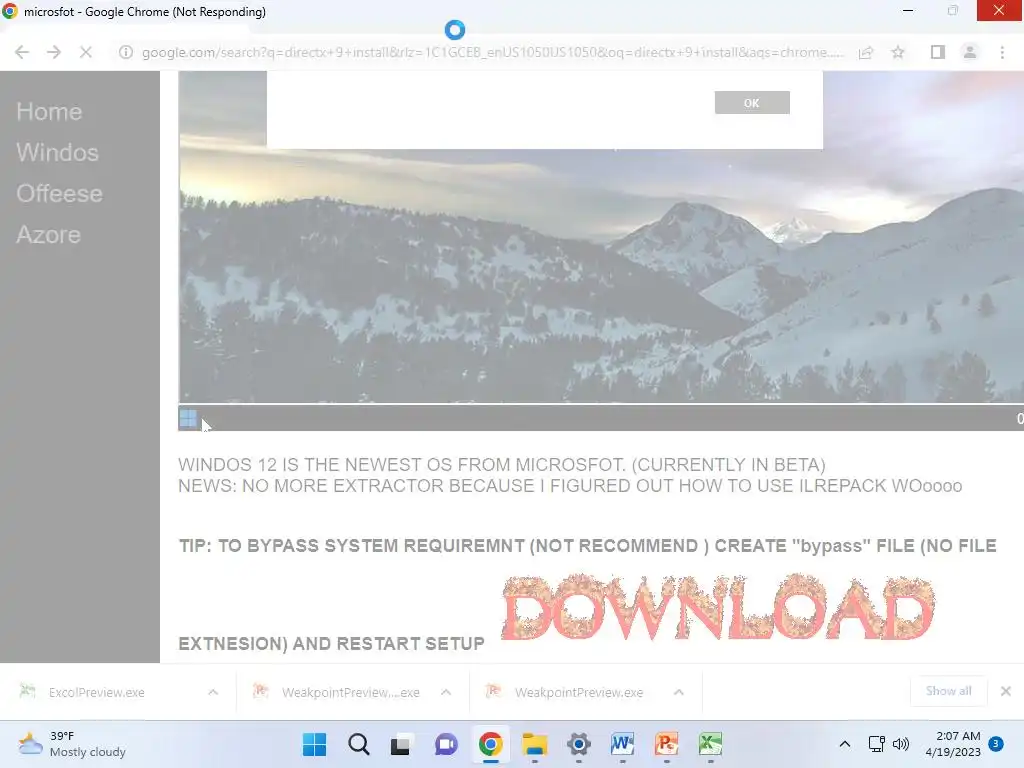Open PowerPoint from the taskbar

666,744
